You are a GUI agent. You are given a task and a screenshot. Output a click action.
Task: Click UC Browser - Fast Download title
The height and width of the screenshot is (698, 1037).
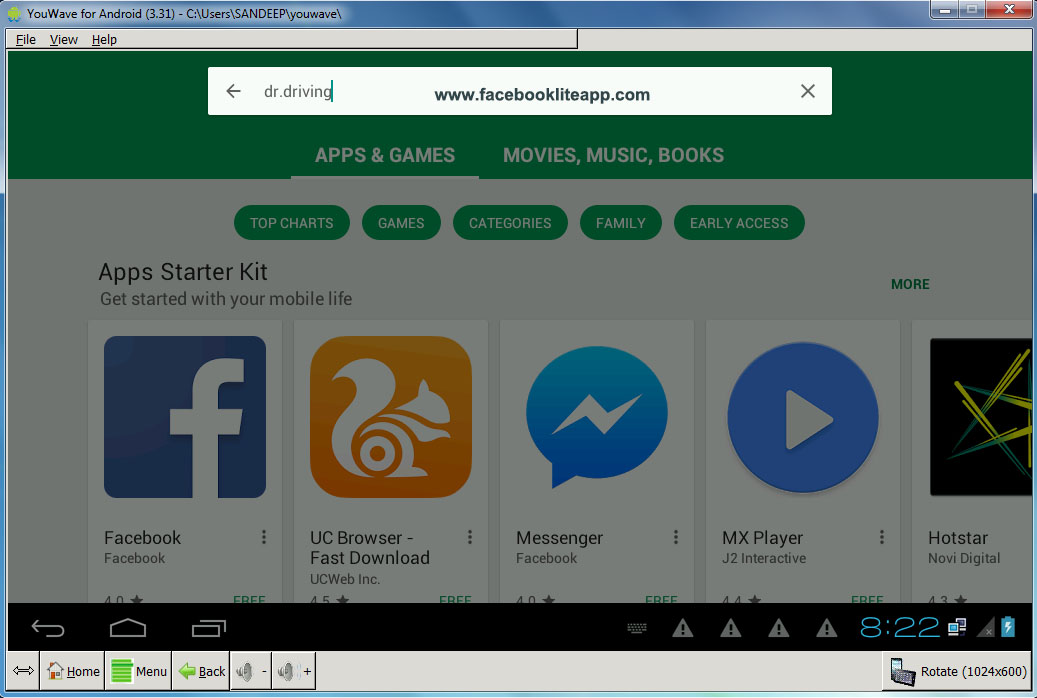tap(370, 548)
